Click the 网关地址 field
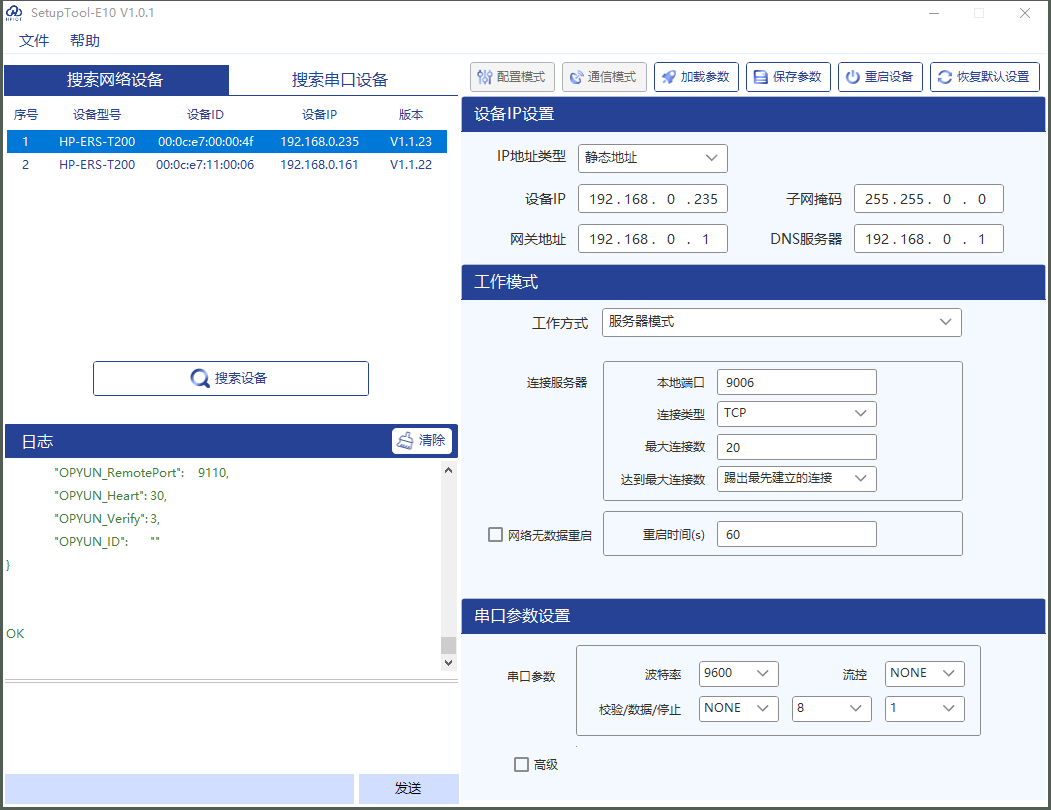Image resolution: width=1051 pixels, height=810 pixels. pos(652,239)
